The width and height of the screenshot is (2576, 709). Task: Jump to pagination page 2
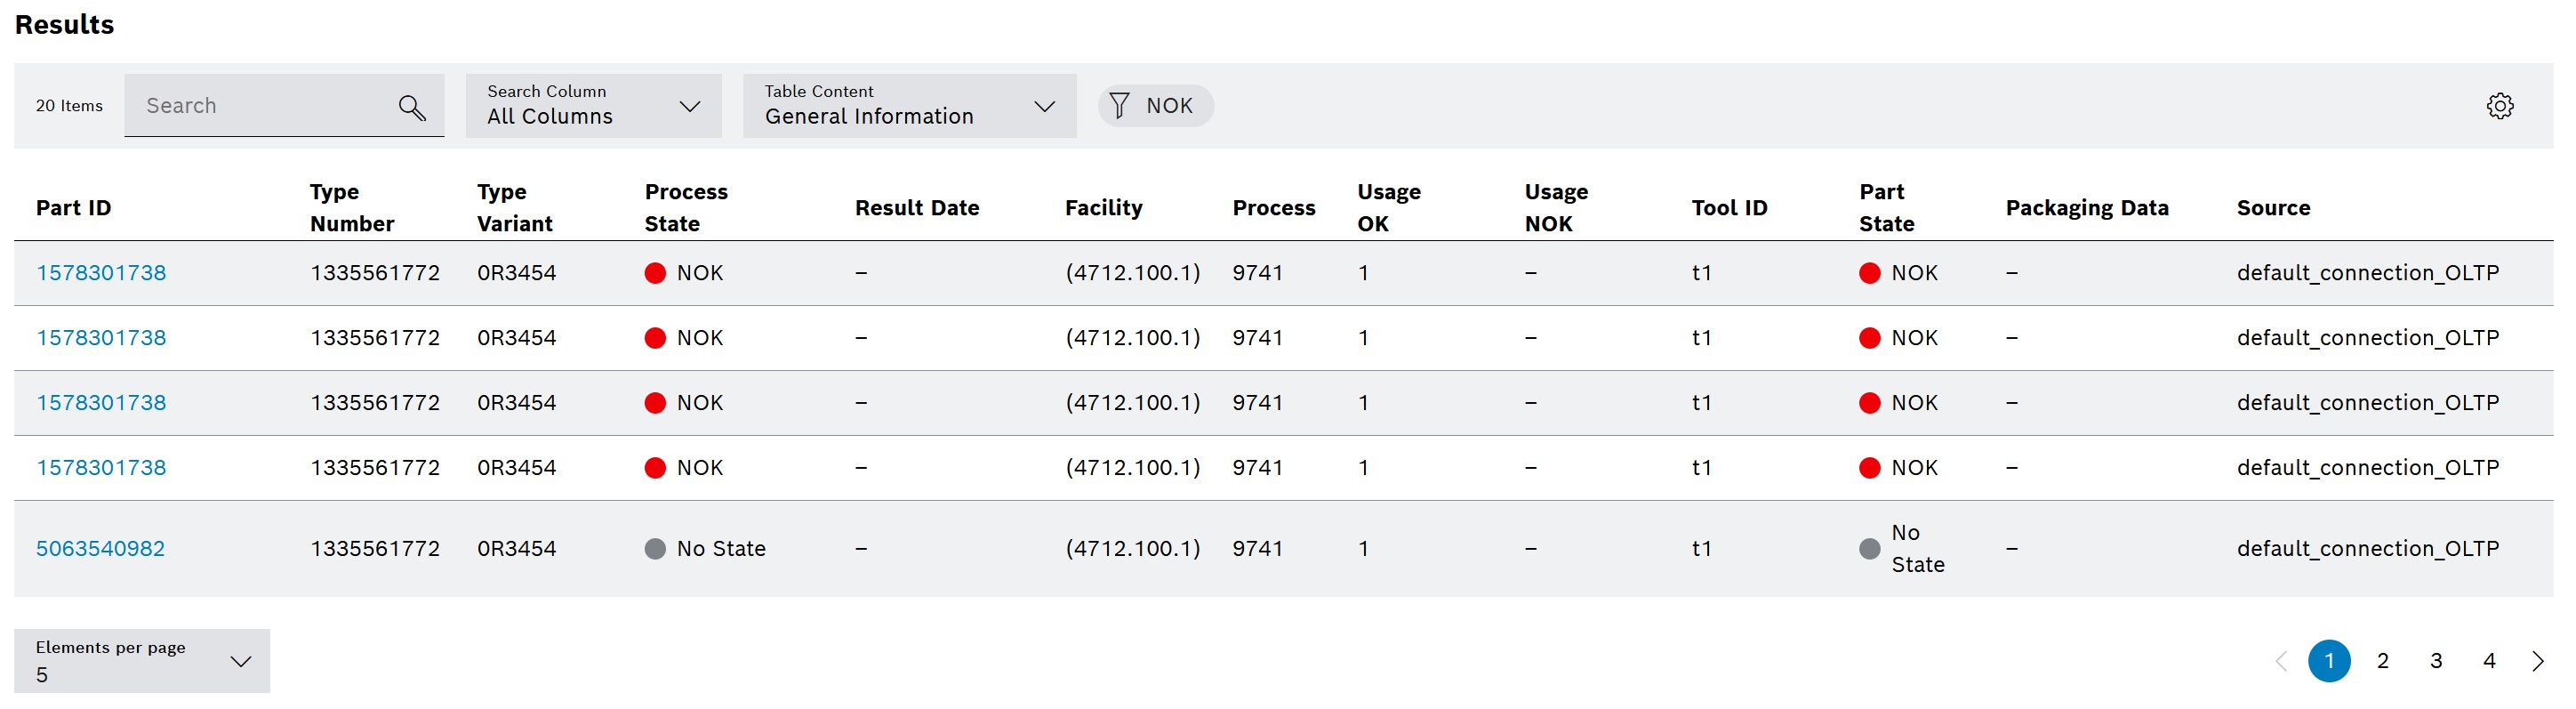[x=2382, y=661]
